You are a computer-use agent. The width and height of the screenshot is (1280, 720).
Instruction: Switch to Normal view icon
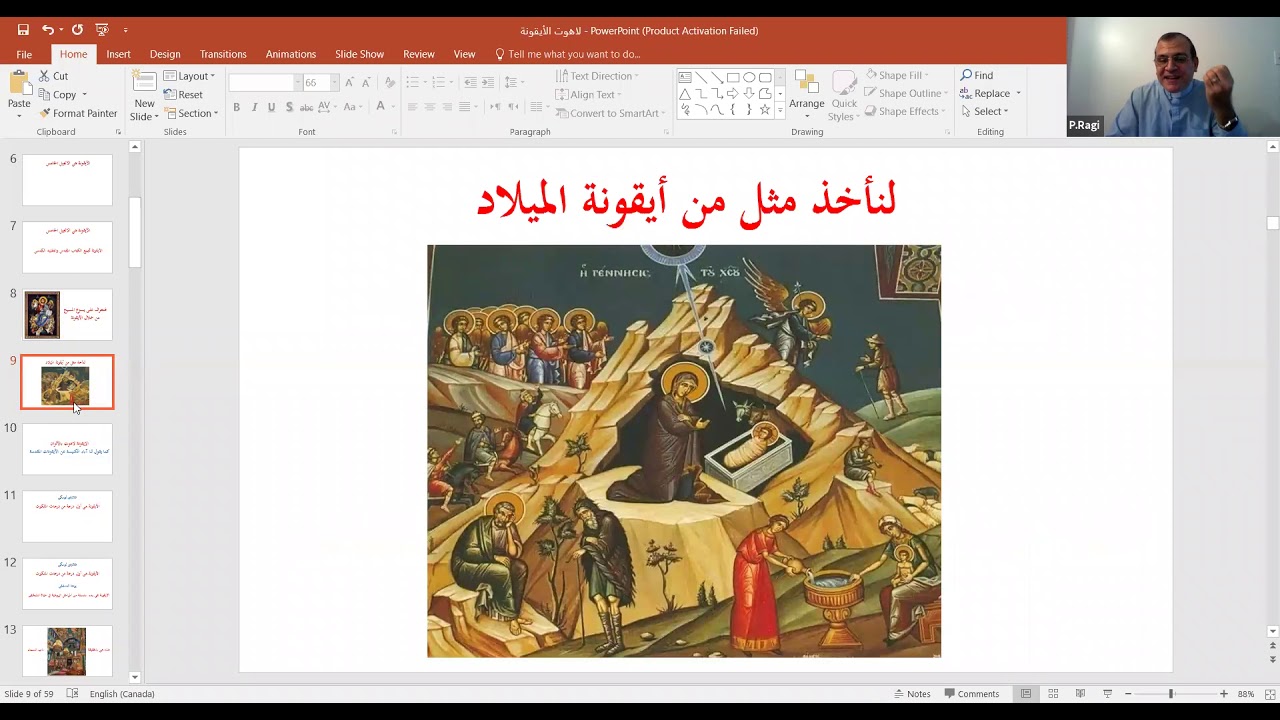point(1026,694)
